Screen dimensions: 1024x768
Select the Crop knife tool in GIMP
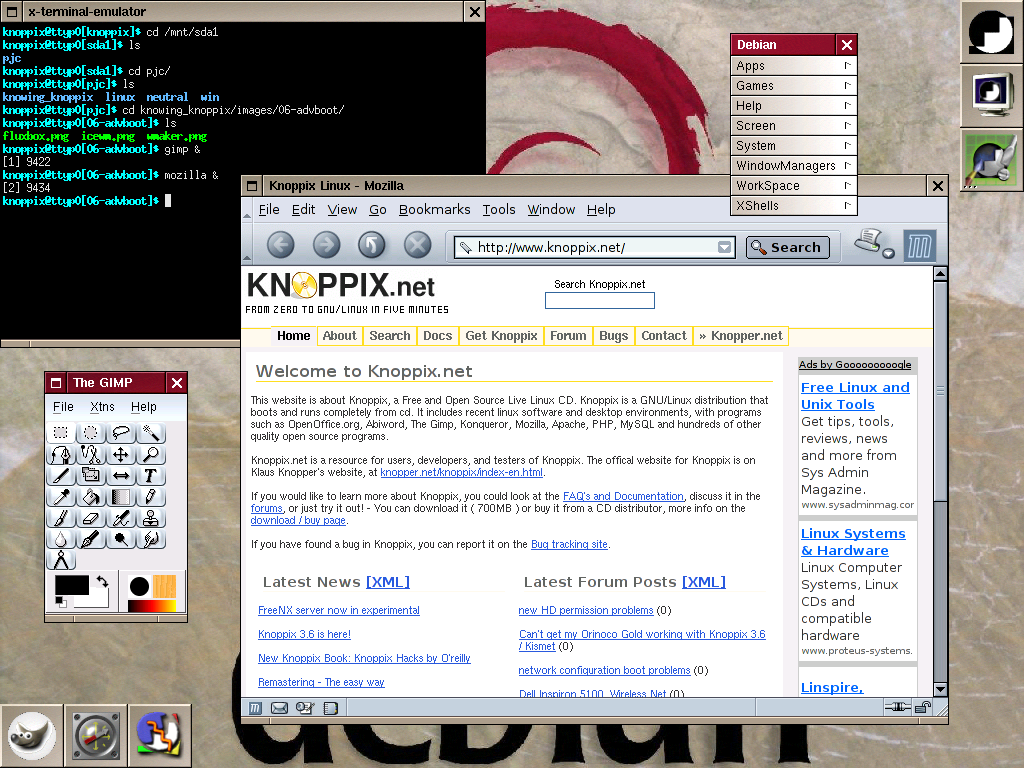tap(61, 475)
